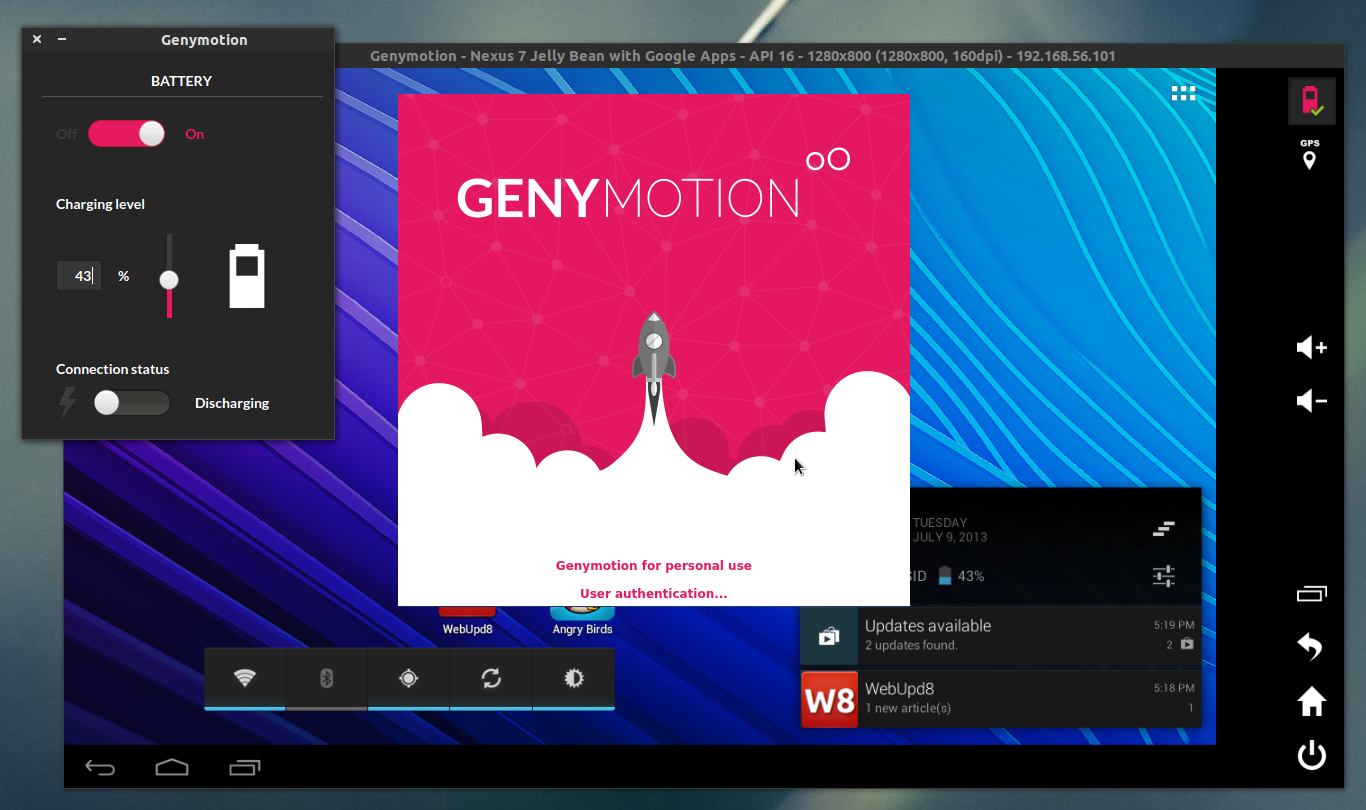Image resolution: width=1366 pixels, height=810 pixels.
Task: Click the large battery icon in Battery panel
Action: click(247, 276)
